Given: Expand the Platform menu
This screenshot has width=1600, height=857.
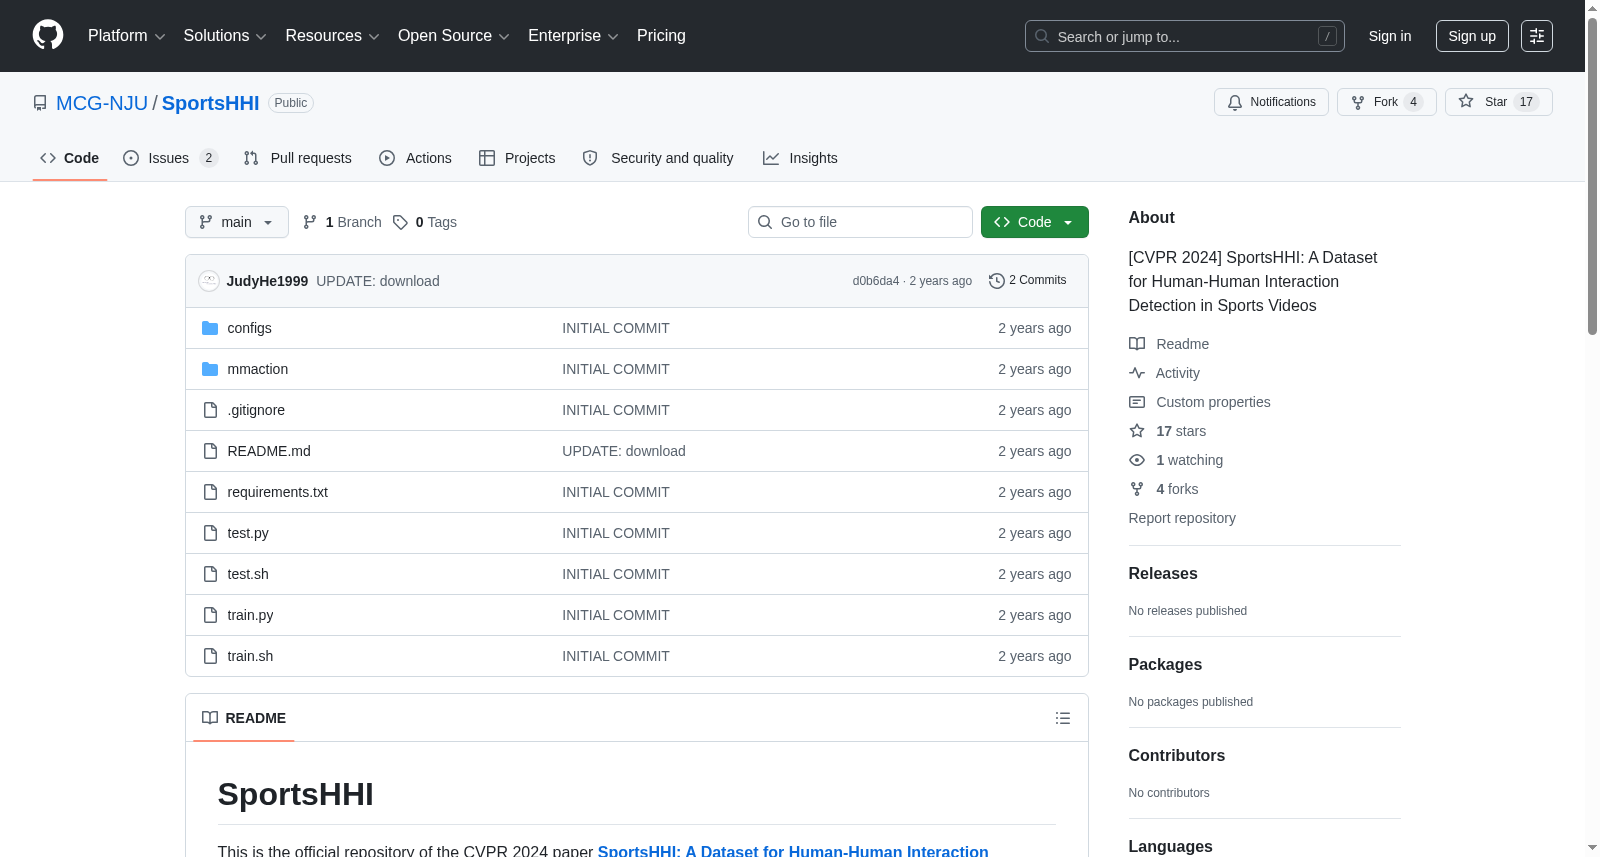Looking at the screenshot, I should (x=127, y=36).
